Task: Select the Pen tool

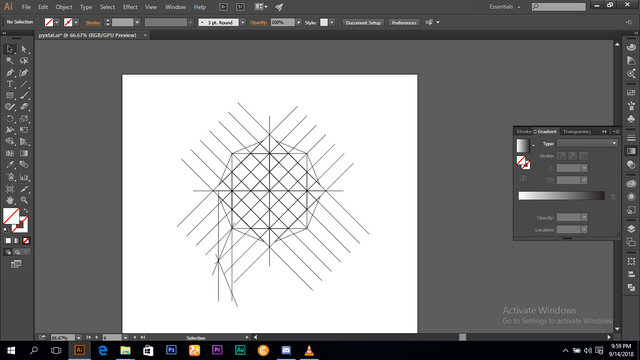Action: (x=9, y=73)
